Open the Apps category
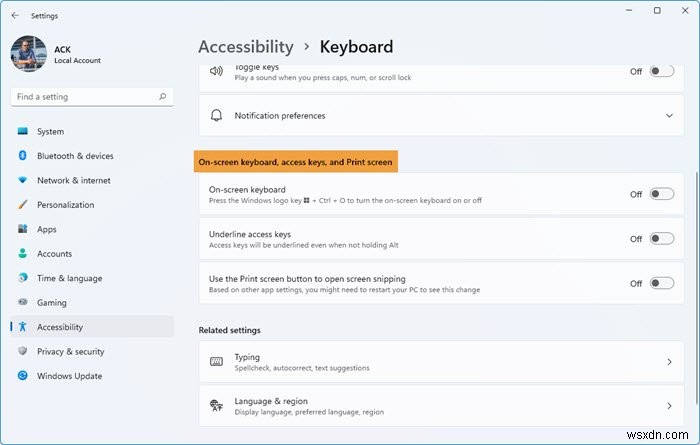 point(92,229)
